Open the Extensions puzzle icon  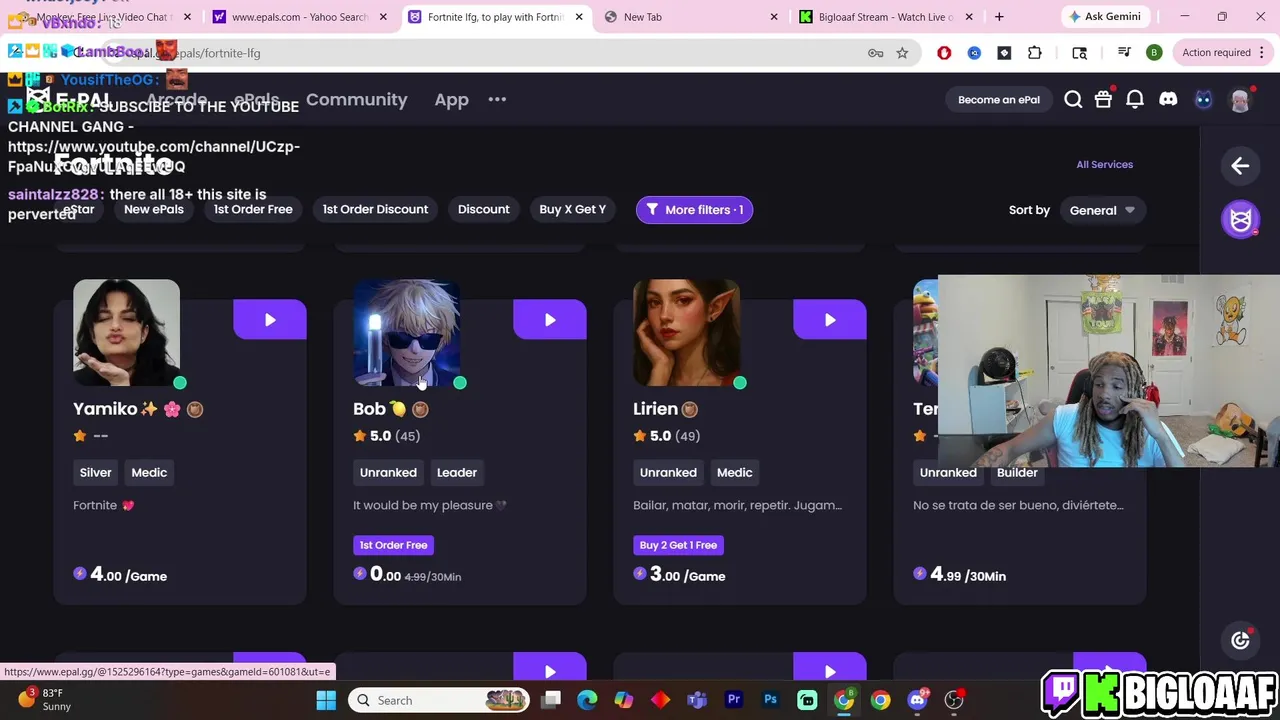(x=1035, y=53)
